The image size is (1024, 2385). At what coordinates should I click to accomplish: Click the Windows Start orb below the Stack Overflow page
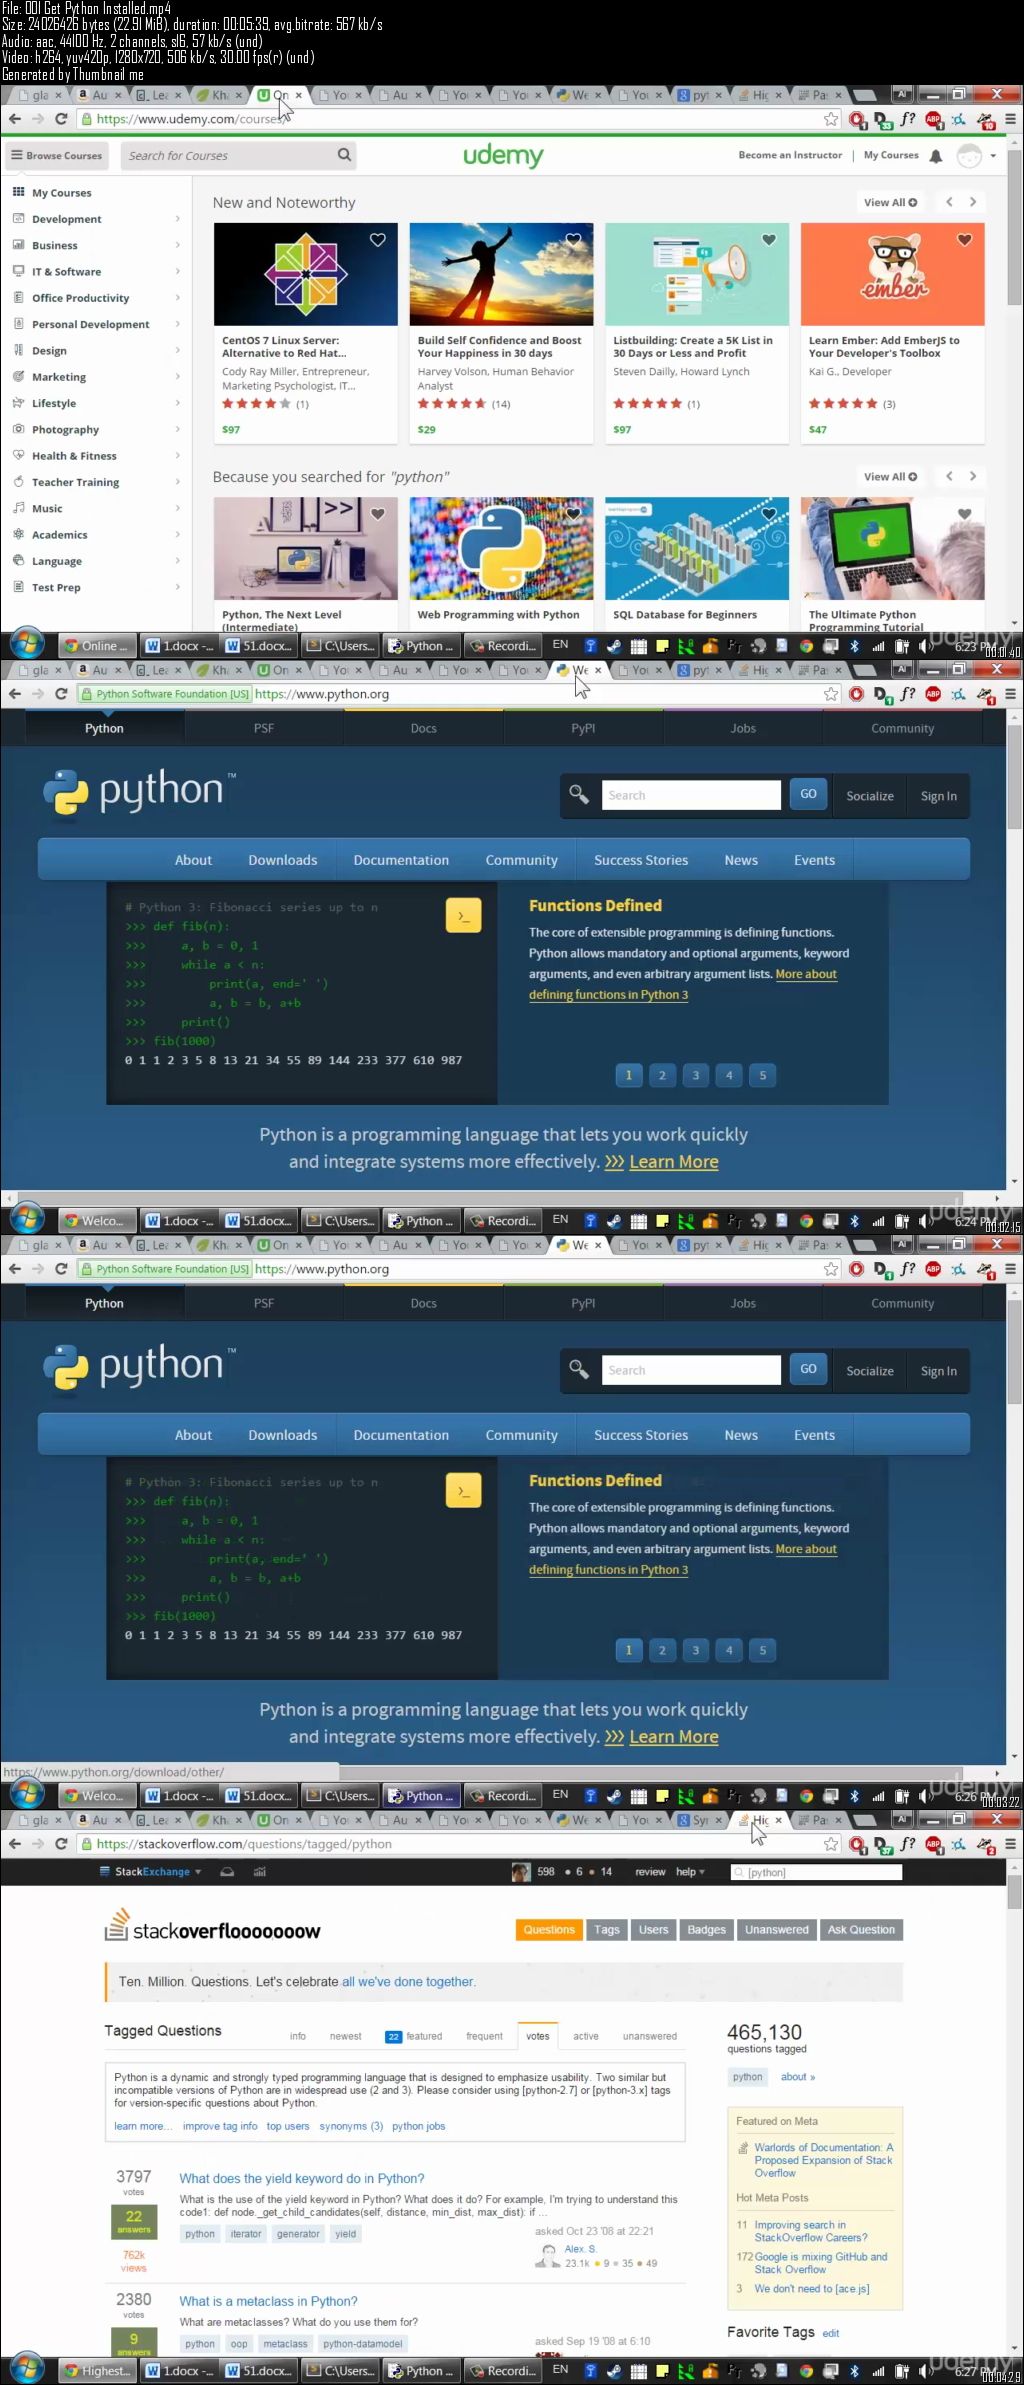click(x=27, y=2370)
